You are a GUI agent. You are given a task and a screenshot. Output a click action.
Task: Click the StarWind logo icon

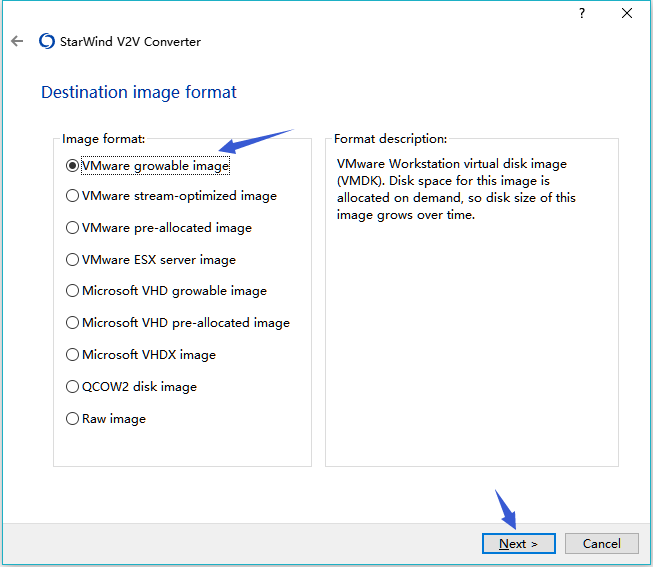pyautogui.click(x=47, y=41)
